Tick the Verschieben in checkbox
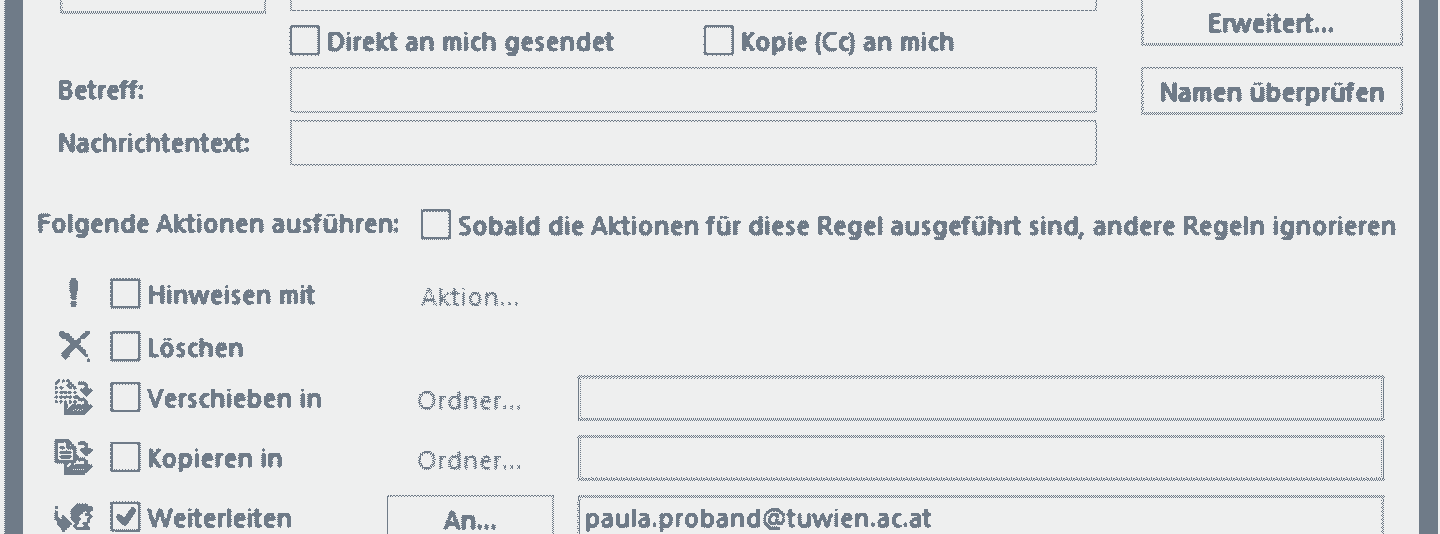The width and height of the screenshot is (1440, 534). point(125,398)
